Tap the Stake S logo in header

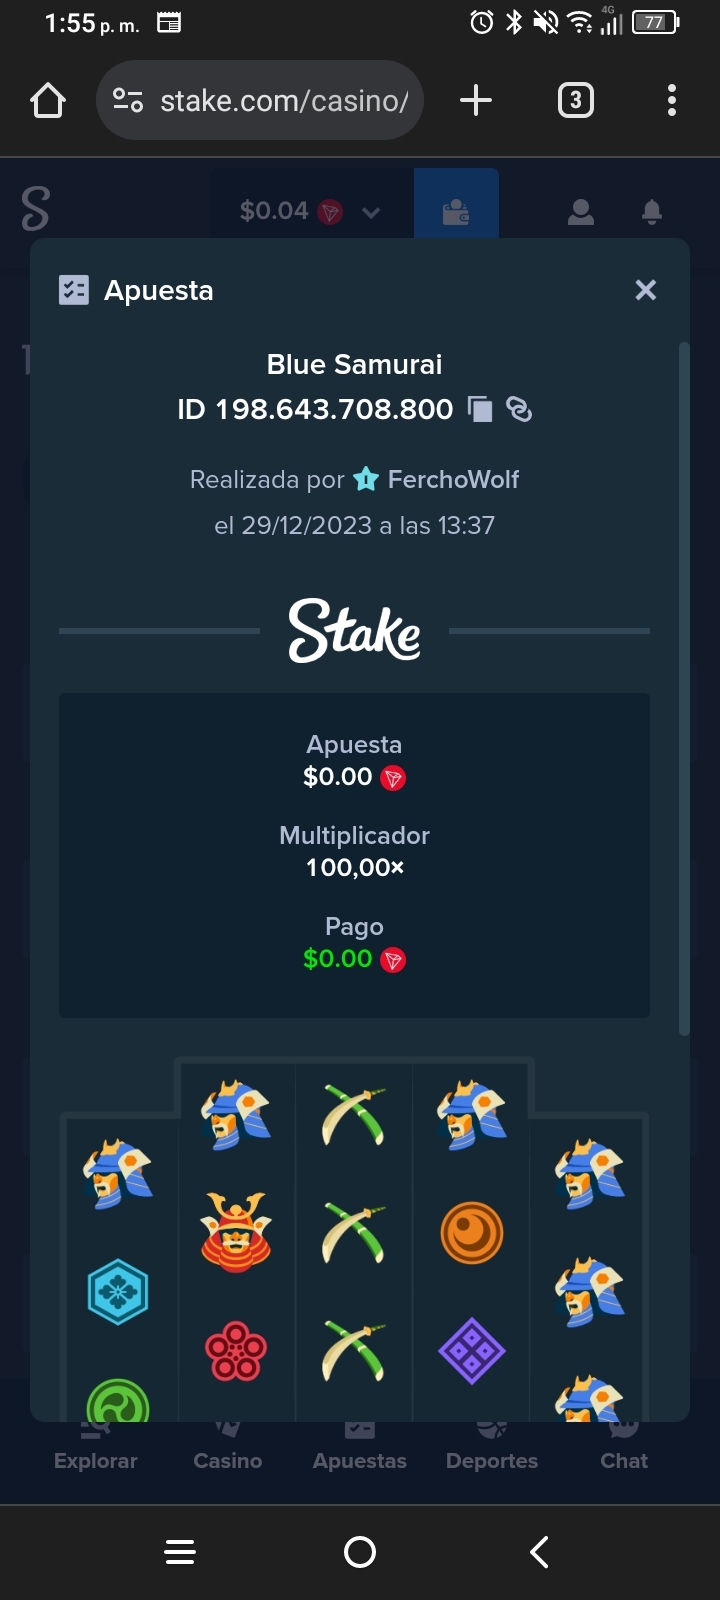35,208
